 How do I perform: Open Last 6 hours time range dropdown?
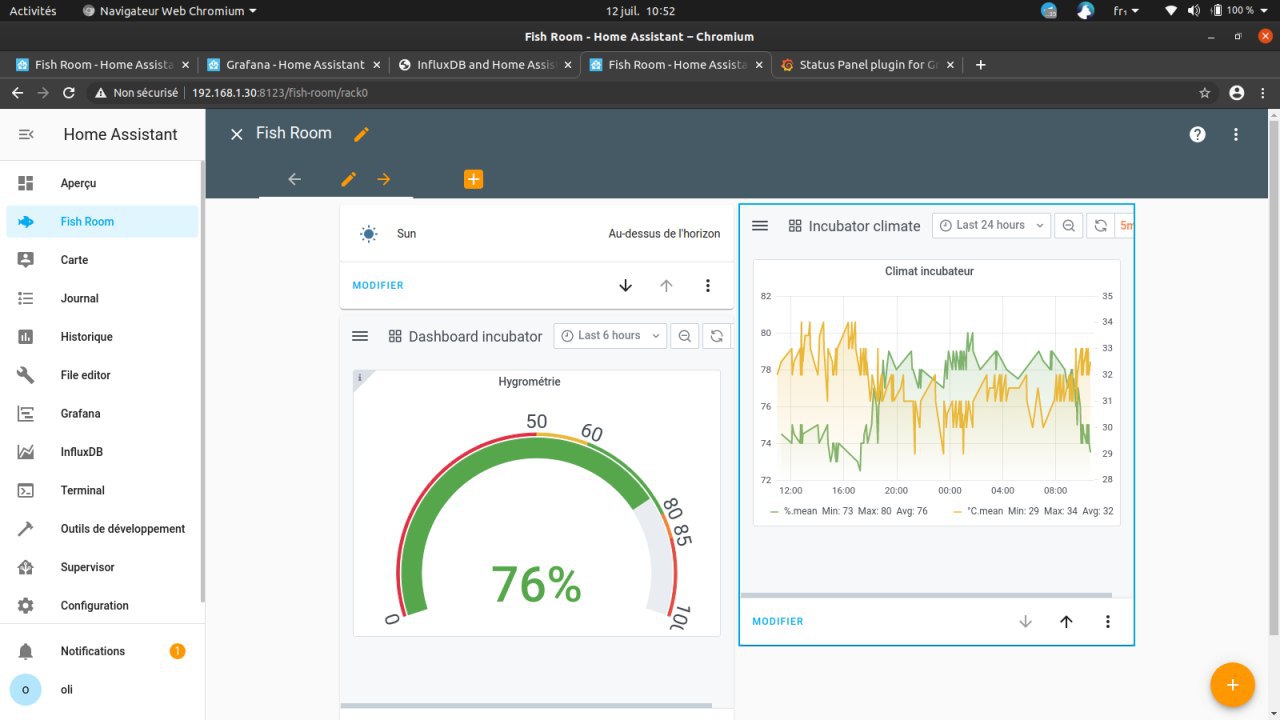pos(610,336)
